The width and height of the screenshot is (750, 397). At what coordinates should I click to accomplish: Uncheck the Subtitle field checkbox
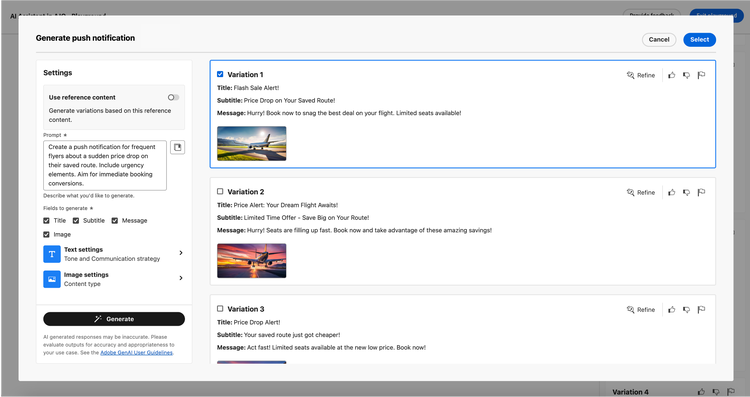click(x=76, y=221)
